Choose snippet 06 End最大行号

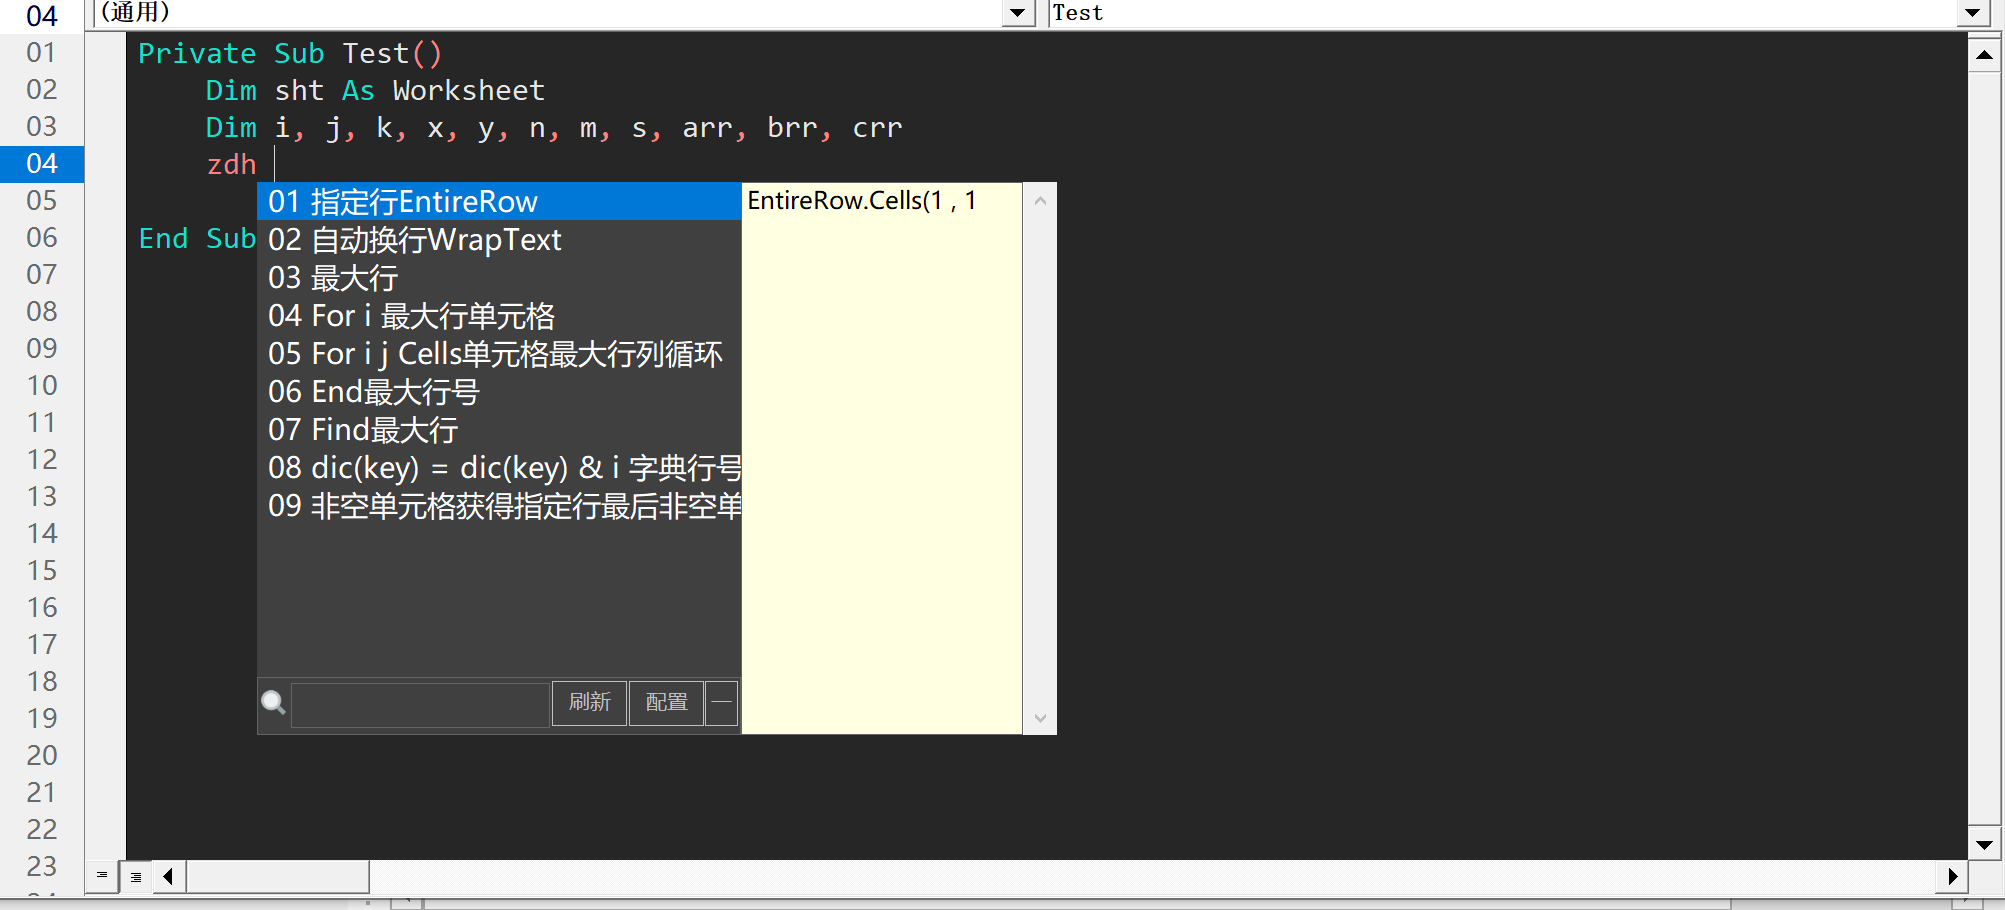click(499, 392)
